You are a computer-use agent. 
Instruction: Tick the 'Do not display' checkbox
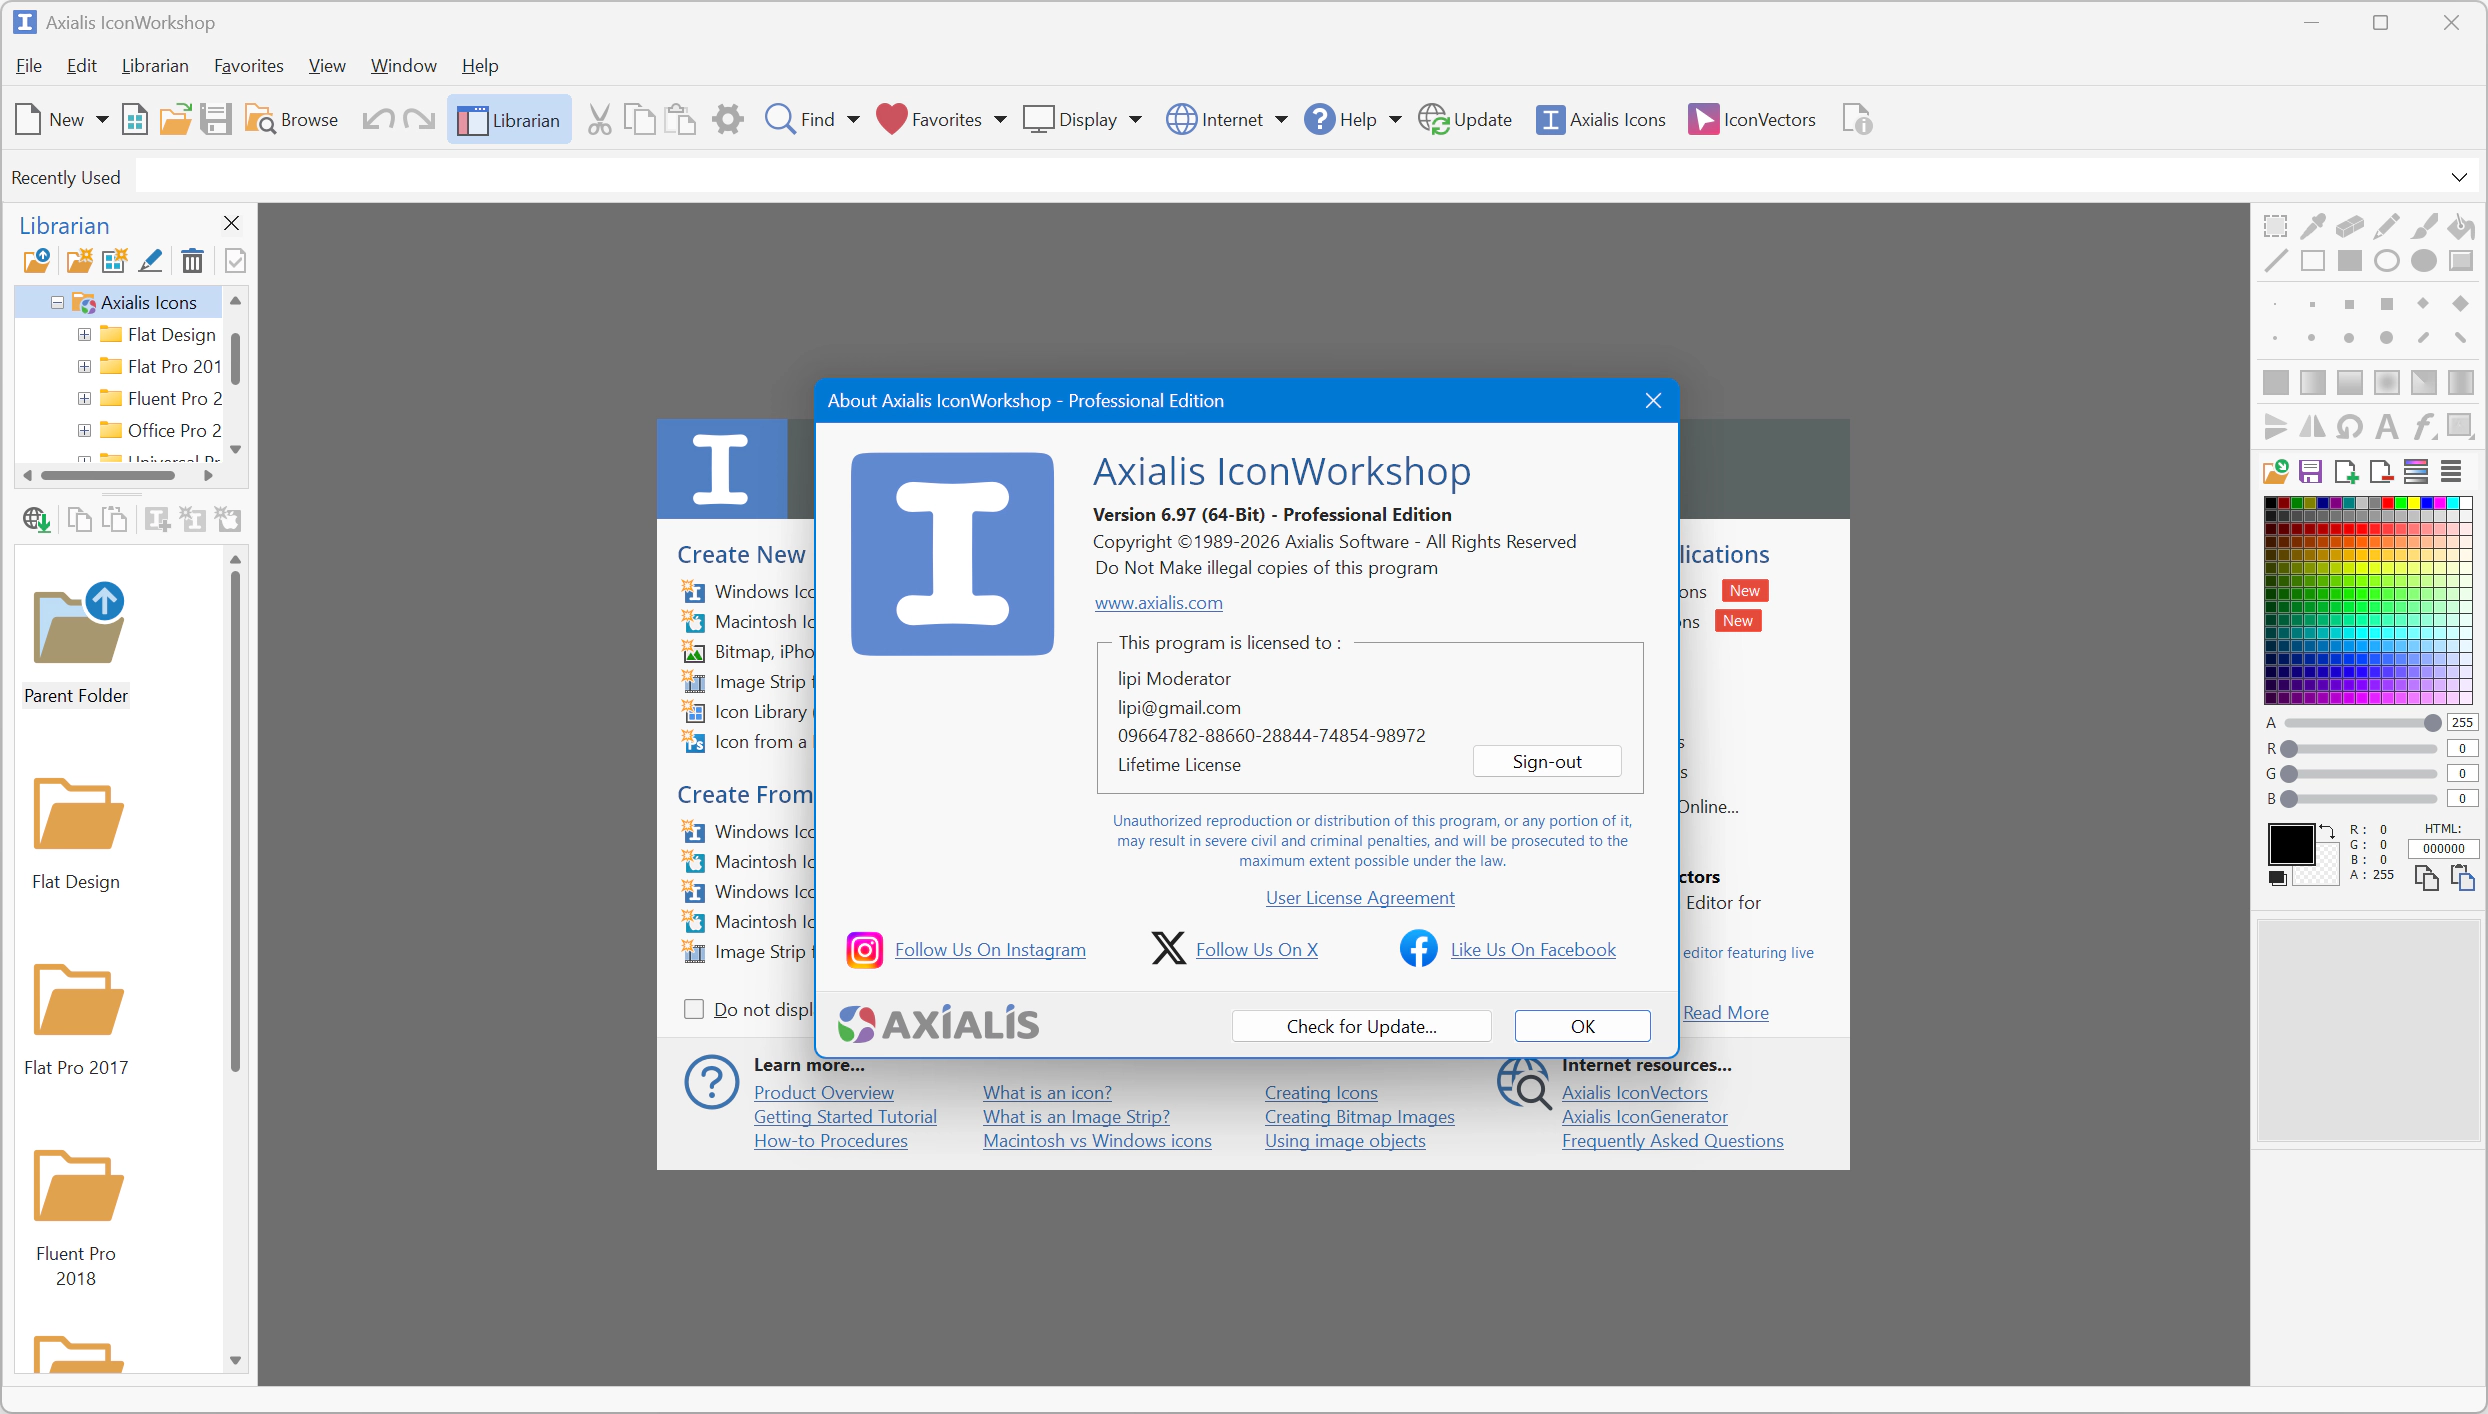[693, 1009]
